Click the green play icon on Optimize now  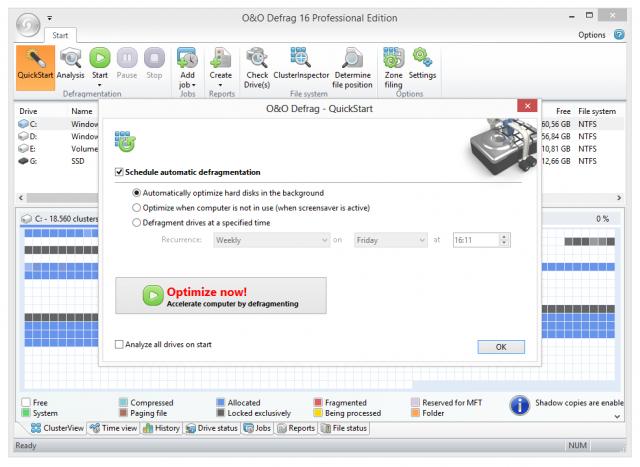(153, 296)
